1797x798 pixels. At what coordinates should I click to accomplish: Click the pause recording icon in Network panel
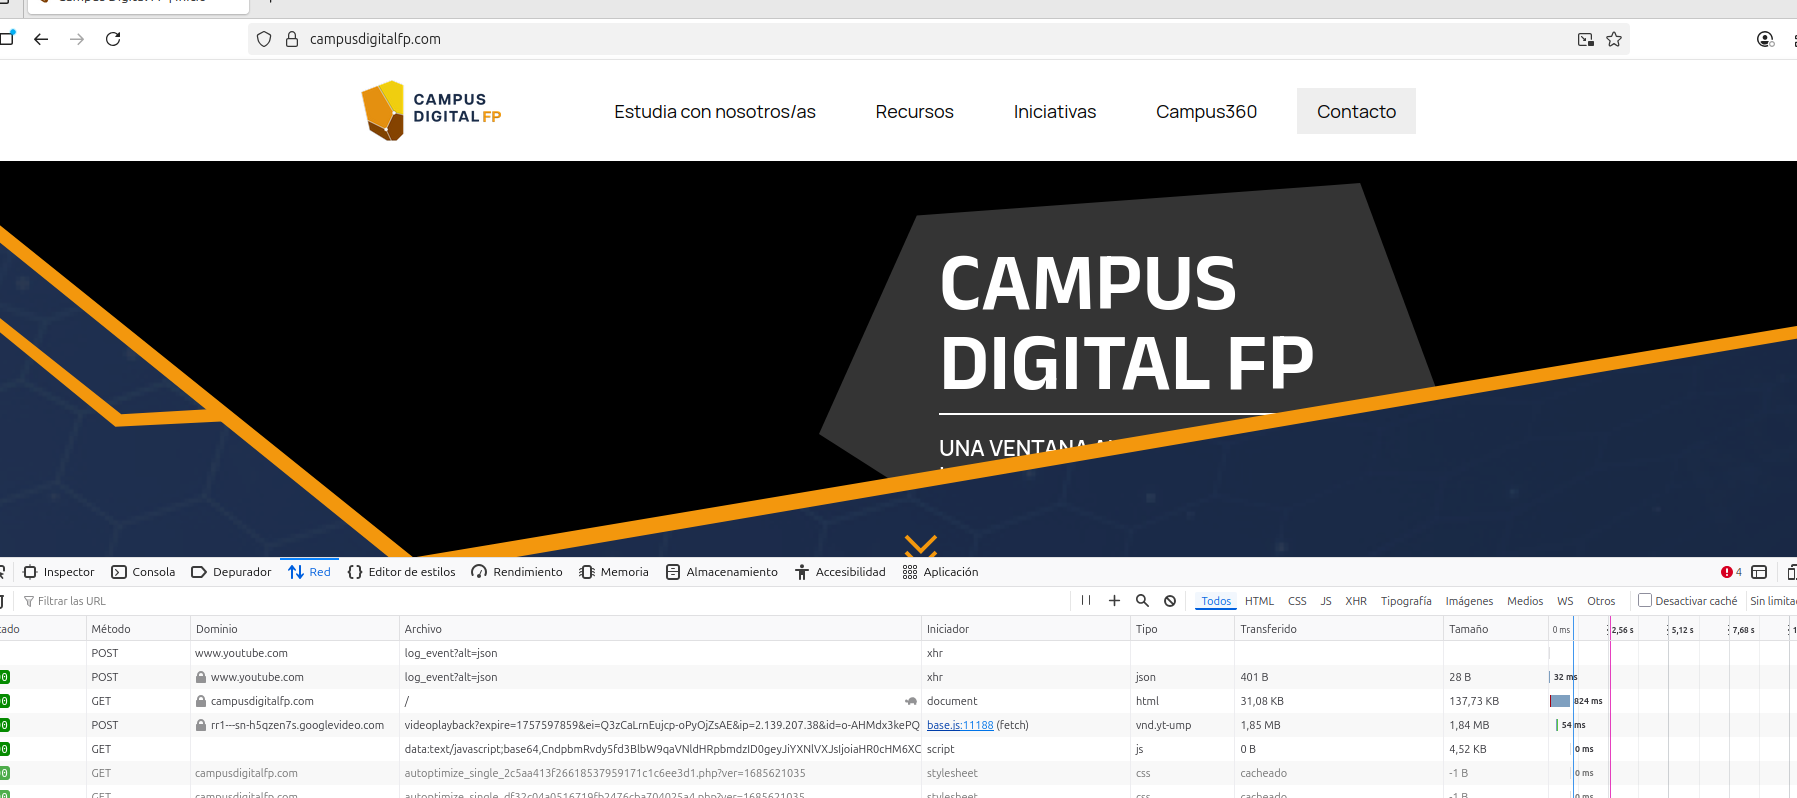tap(1086, 601)
